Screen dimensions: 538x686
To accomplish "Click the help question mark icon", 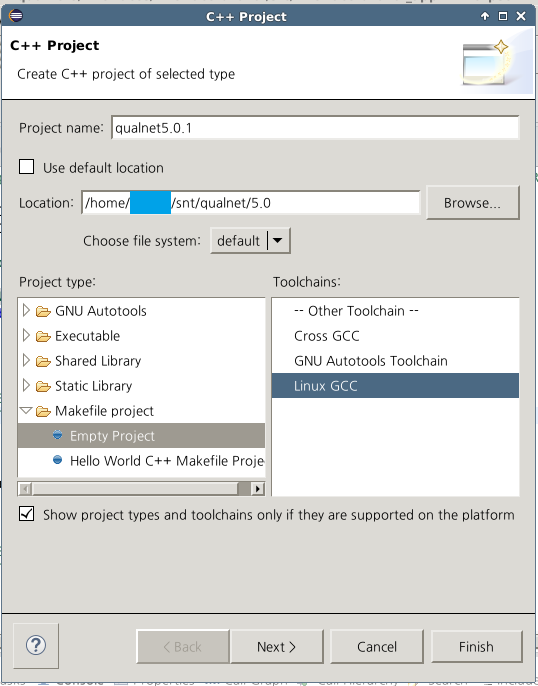I will coord(36,645).
